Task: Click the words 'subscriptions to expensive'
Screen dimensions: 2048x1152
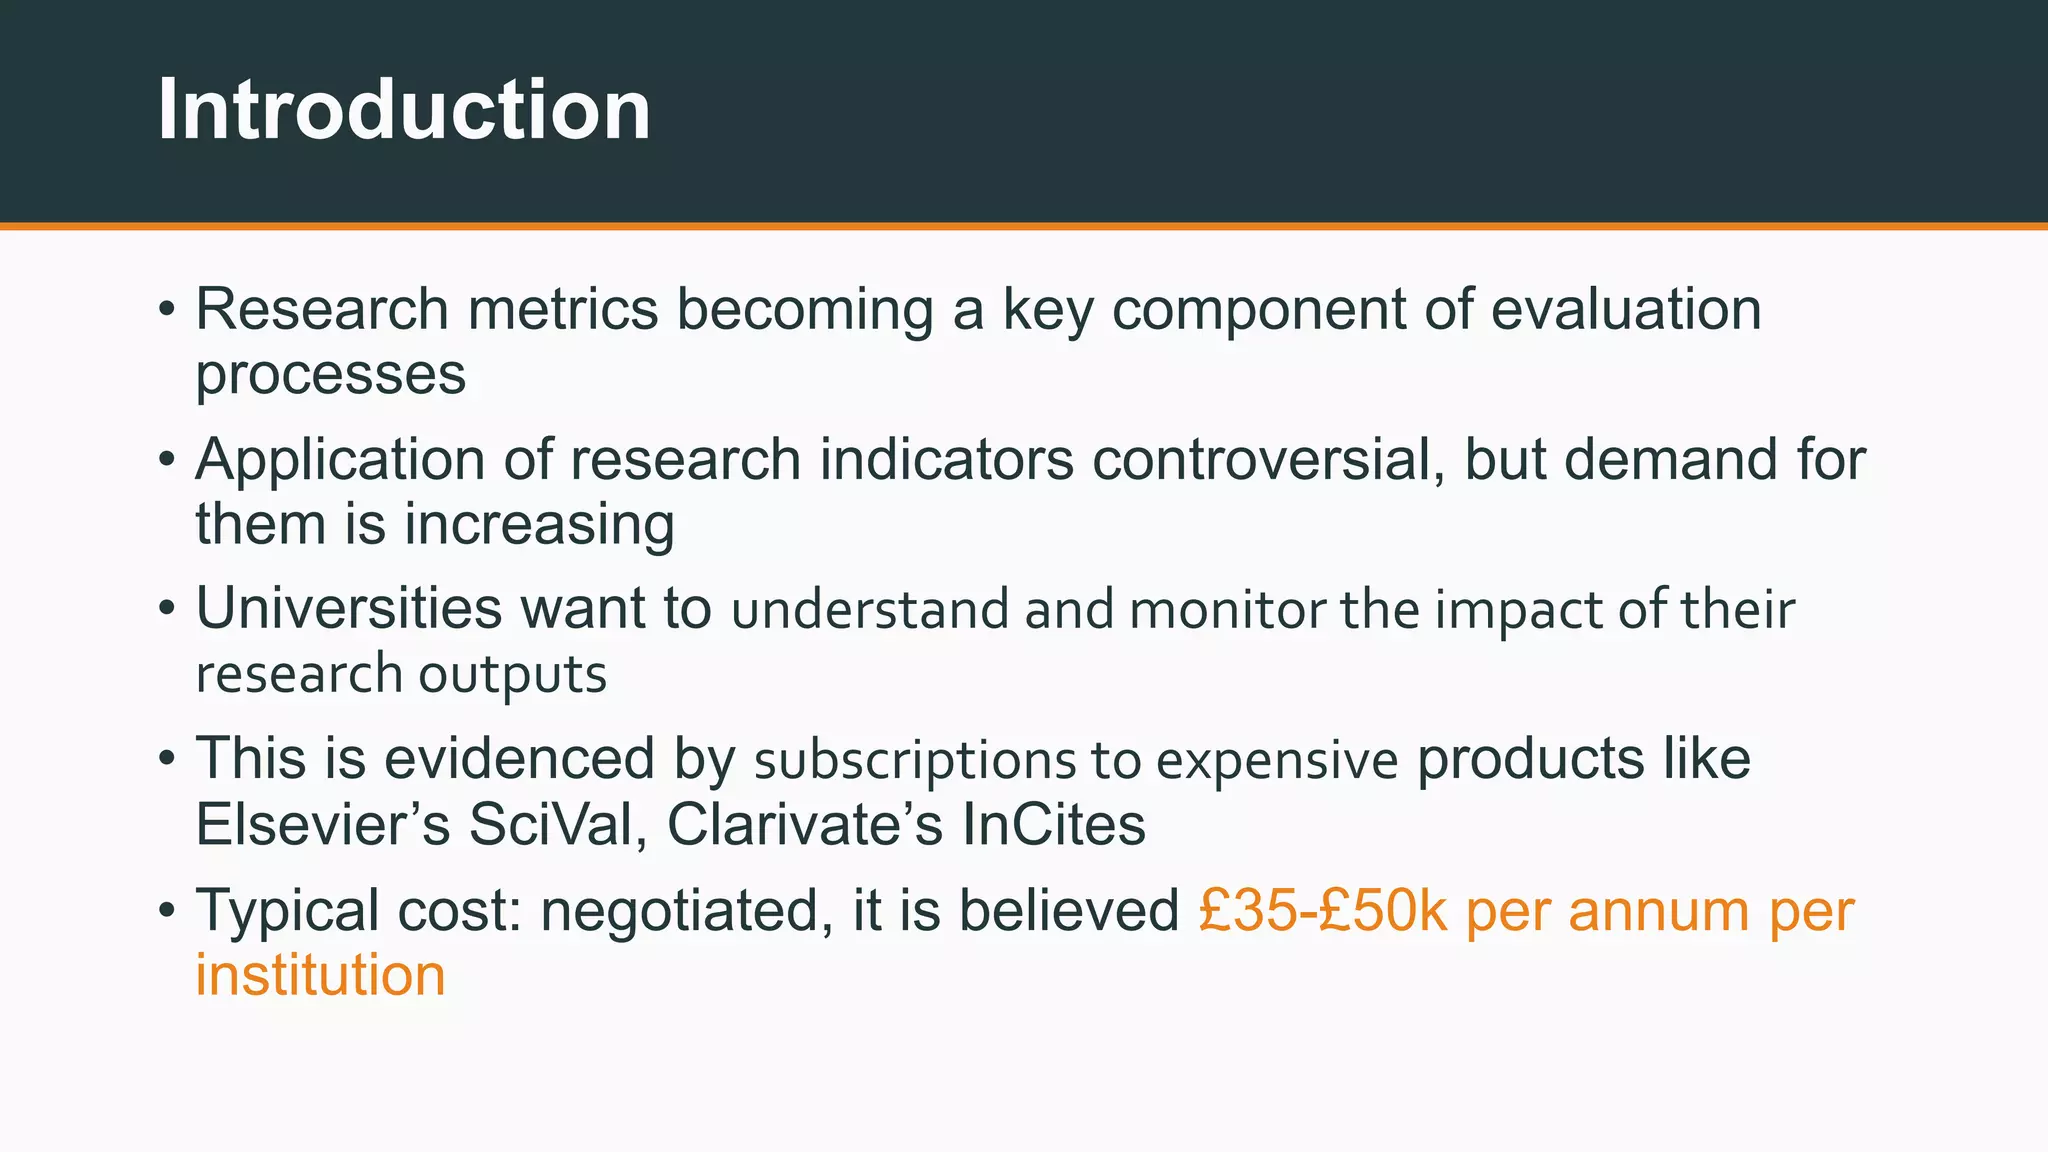Action: click(x=1076, y=761)
